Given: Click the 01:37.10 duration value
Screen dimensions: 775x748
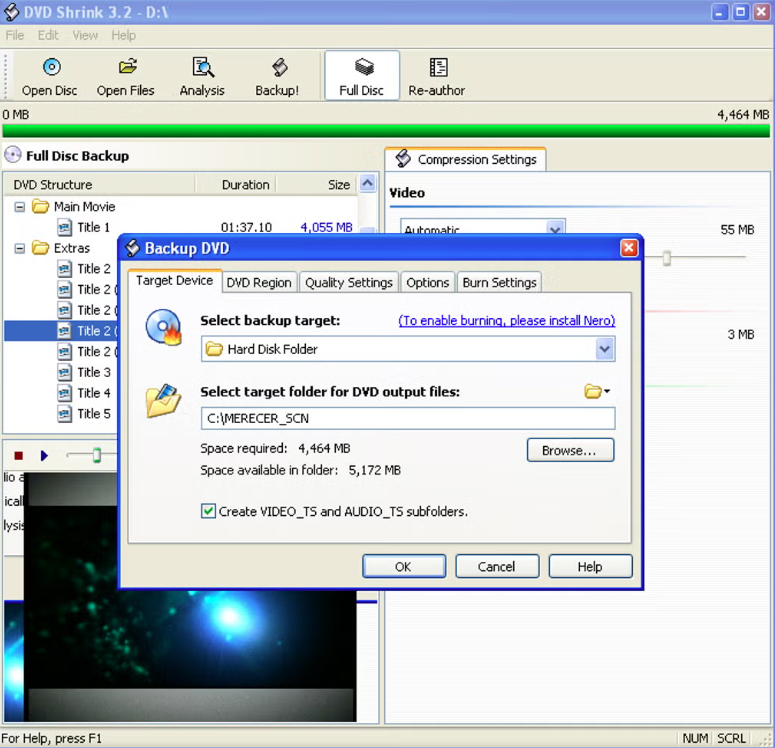Looking at the screenshot, I should (246, 227).
